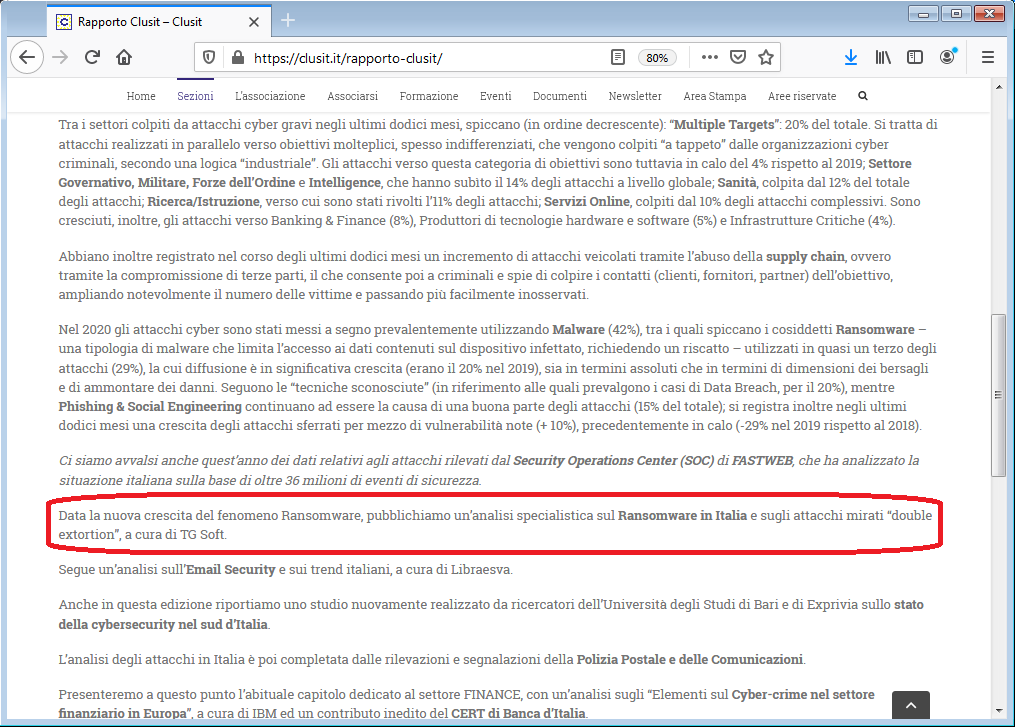Viewport: 1015px width, 727px height.
Task: Open the Newsletter menu item
Action: click(x=634, y=96)
